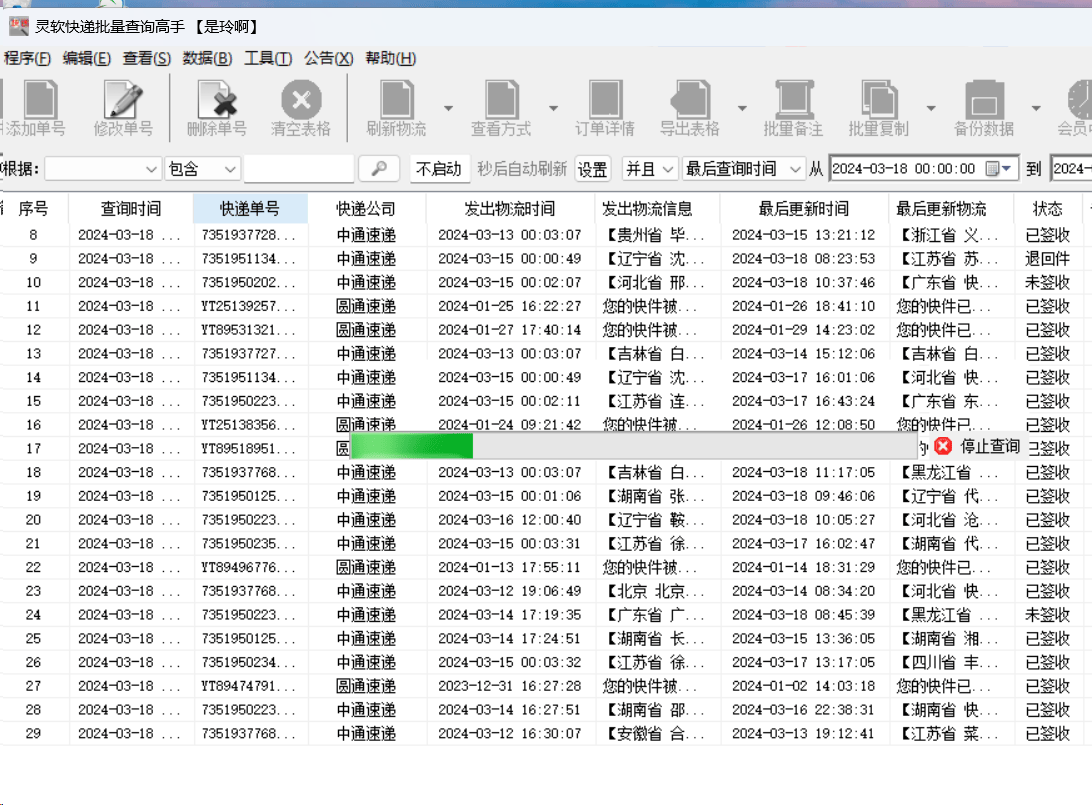The width and height of the screenshot is (1092, 805).
Task: Click send time 2024-03-16 12:00:40
Action: point(510,519)
